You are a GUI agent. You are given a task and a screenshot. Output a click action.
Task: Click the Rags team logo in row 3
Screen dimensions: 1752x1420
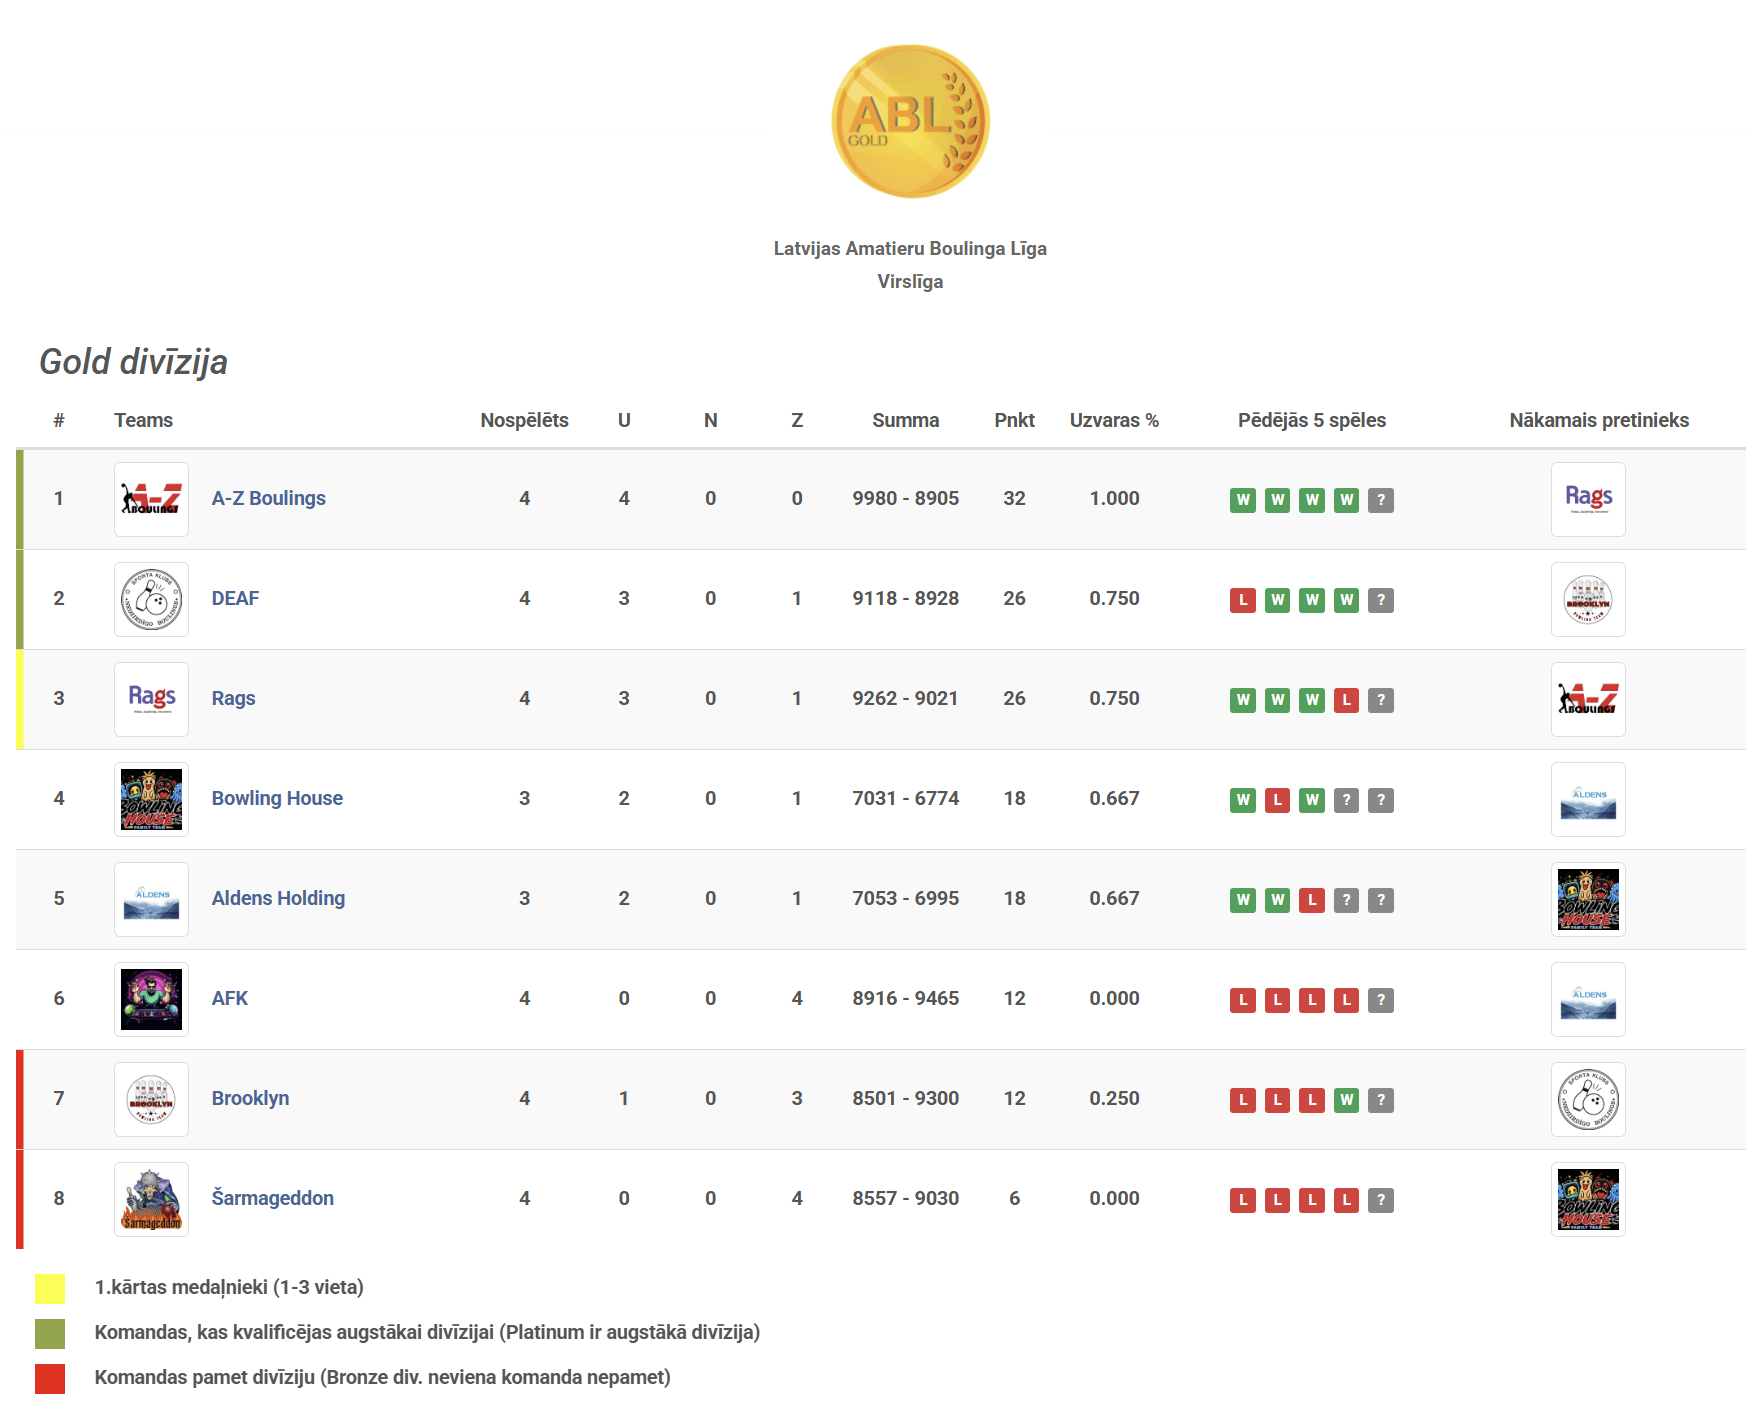[151, 699]
